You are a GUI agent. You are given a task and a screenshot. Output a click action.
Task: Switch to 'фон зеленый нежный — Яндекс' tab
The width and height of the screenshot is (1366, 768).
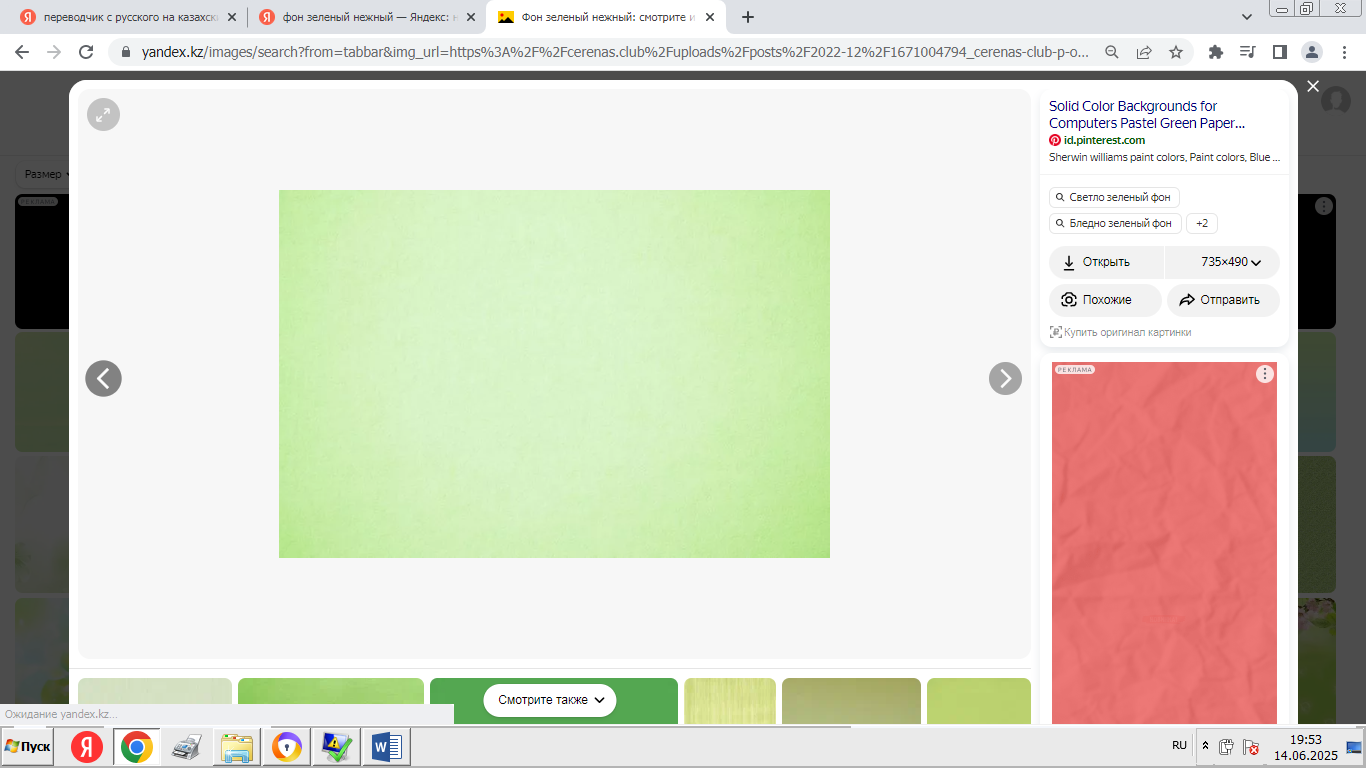coord(366,17)
